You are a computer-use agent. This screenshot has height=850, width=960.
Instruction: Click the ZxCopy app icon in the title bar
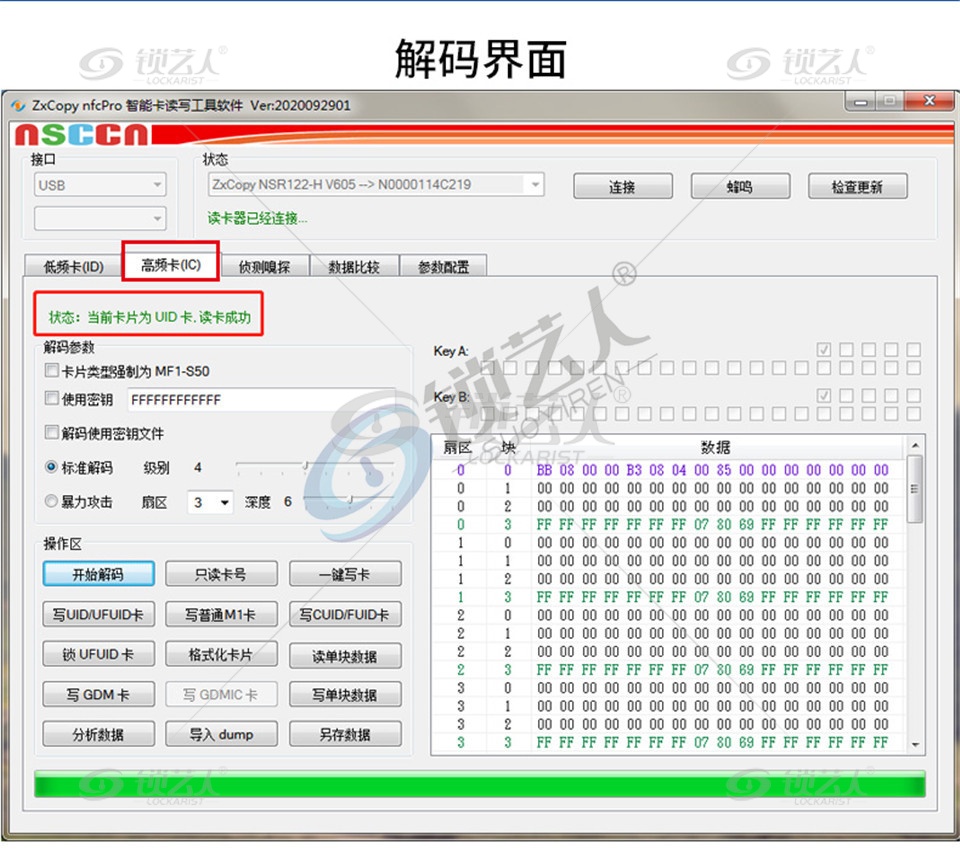tap(19, 105)
